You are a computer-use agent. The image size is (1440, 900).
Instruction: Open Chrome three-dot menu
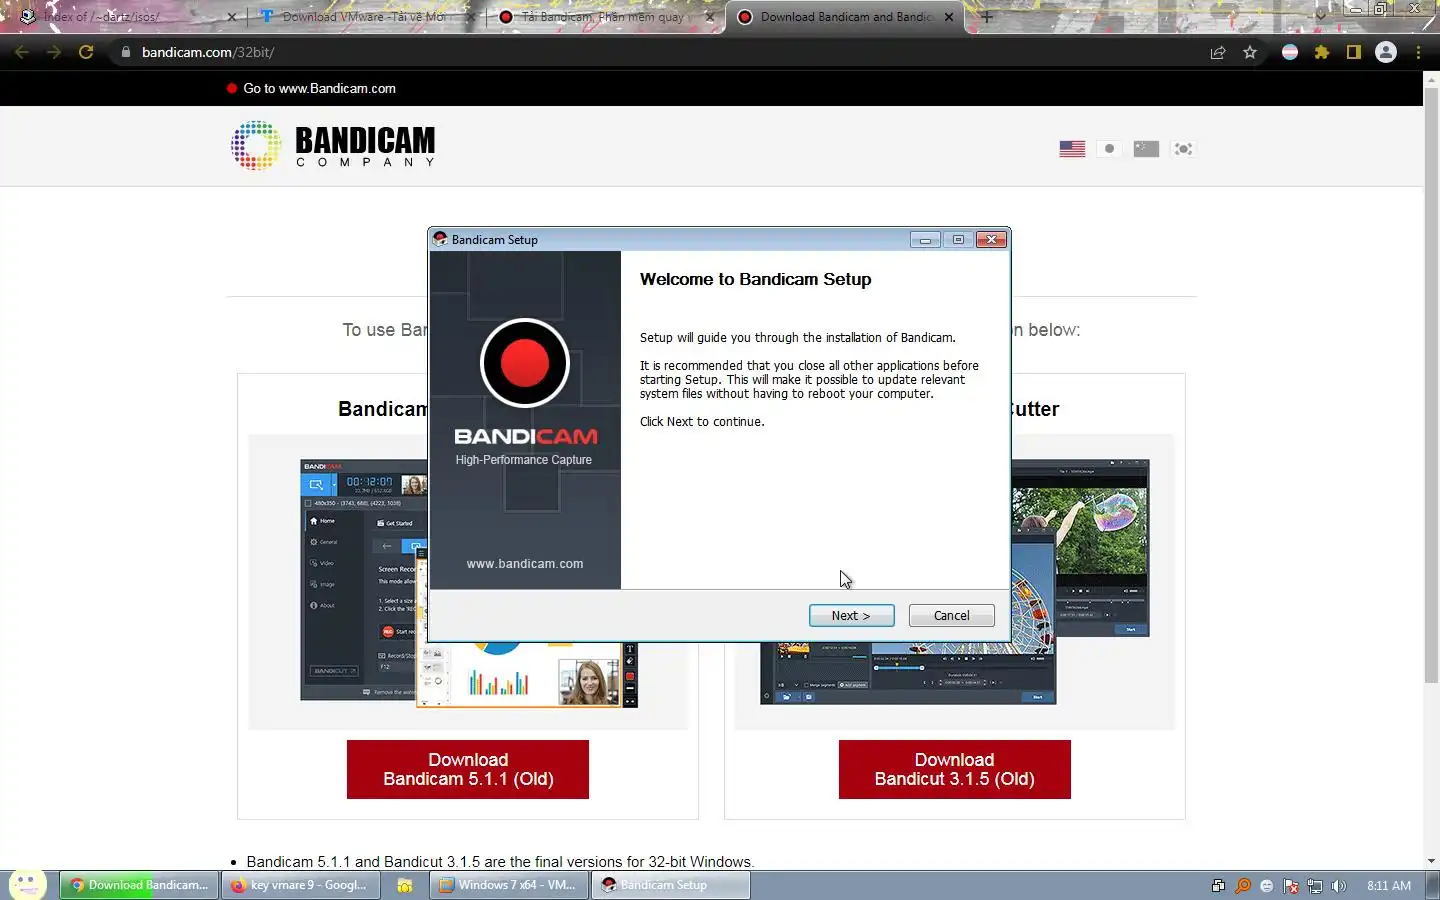pyautogui.click(x=1418, y=52)
